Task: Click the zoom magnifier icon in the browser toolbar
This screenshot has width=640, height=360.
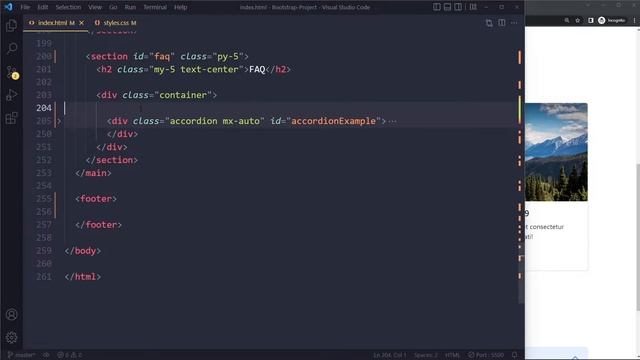Action: [567, 20]
